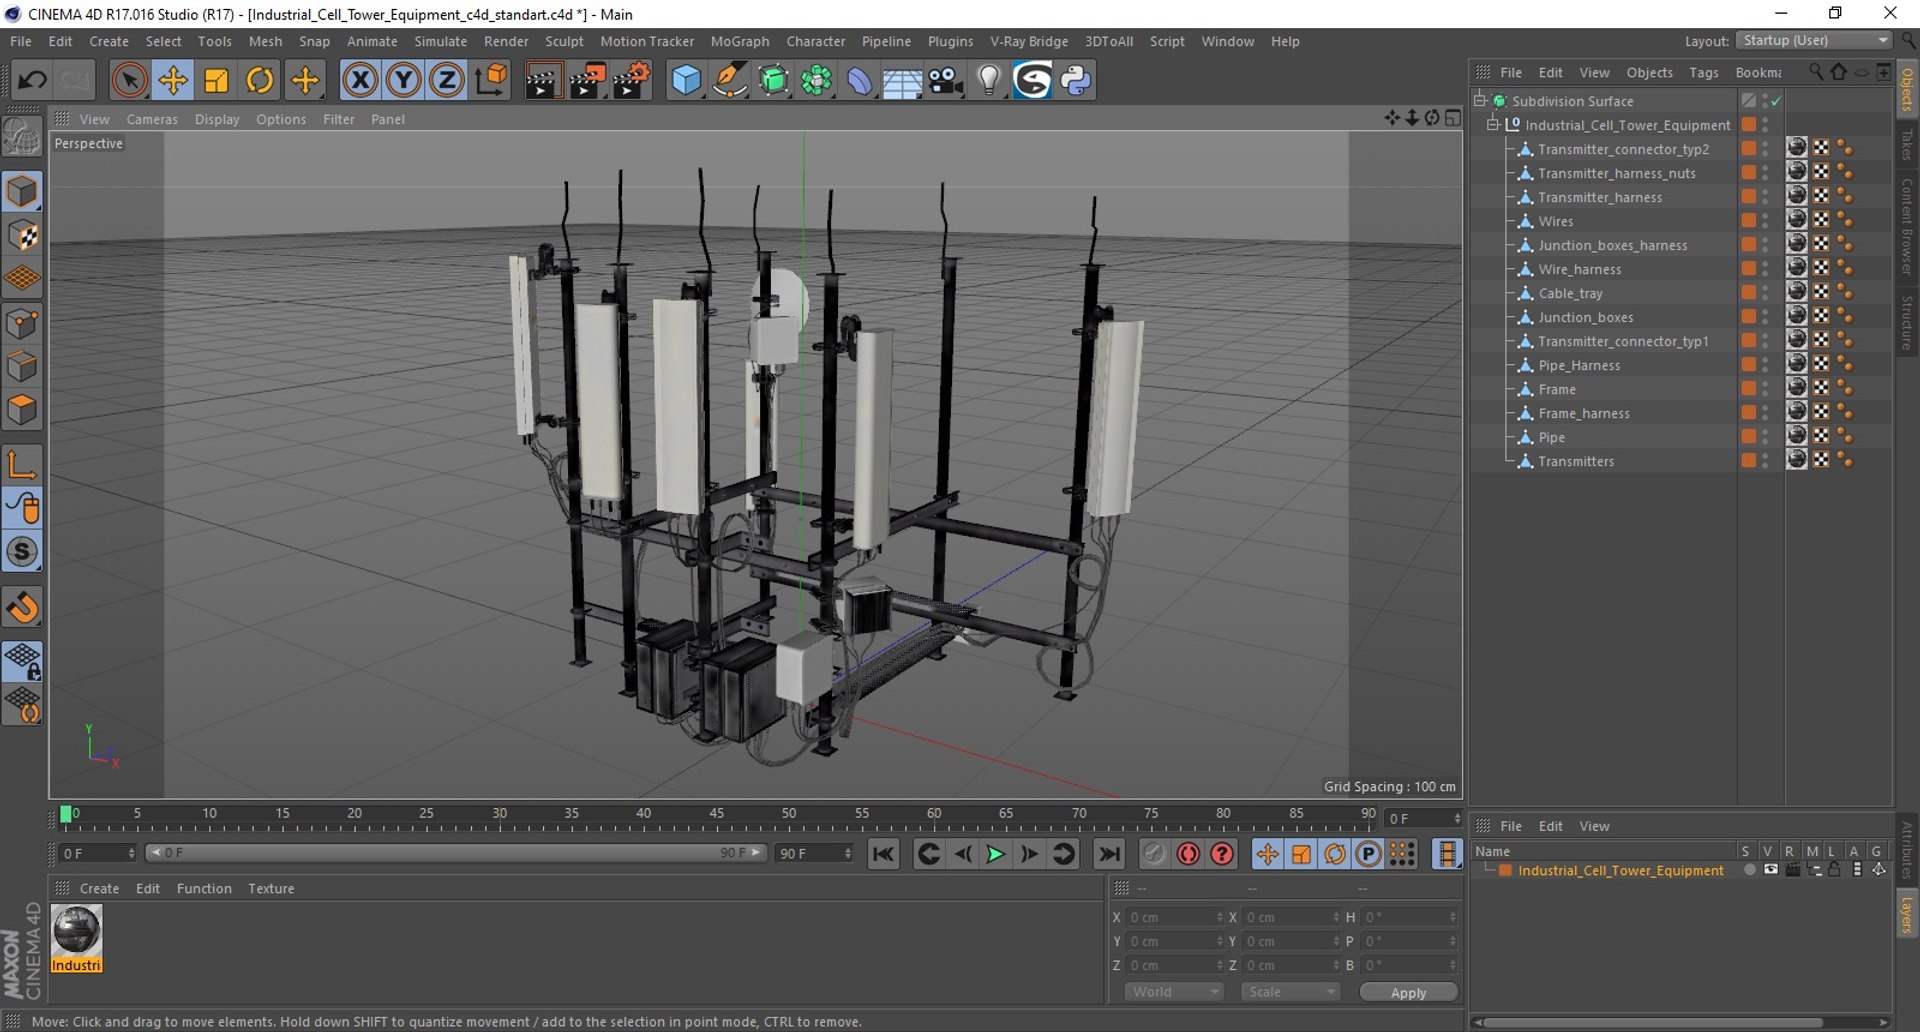Toggle X axis lock
Screen dimensions: 1920x1032
pos(360,80)
